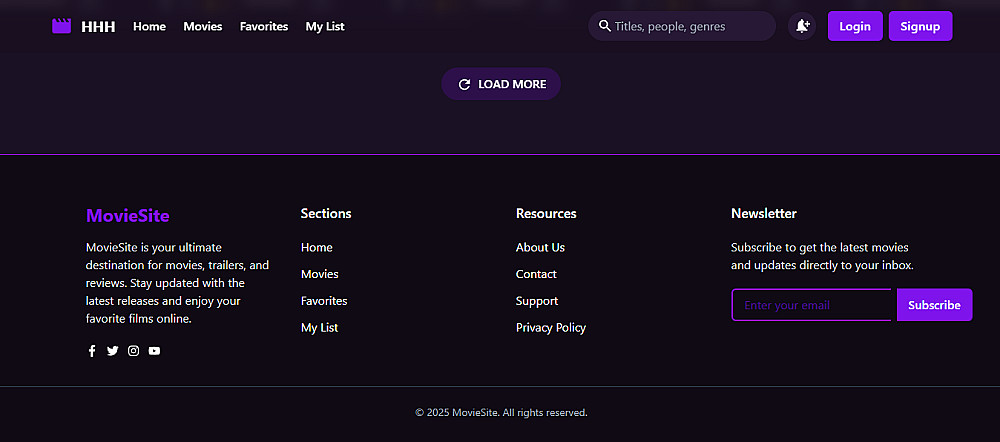
Task: Focus the newsletter email input field
Action: (x=812, y=305)
